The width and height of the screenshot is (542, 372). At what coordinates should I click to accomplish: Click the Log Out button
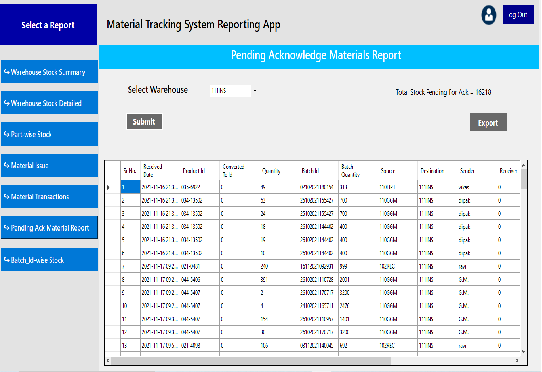(x=518, y=15)
